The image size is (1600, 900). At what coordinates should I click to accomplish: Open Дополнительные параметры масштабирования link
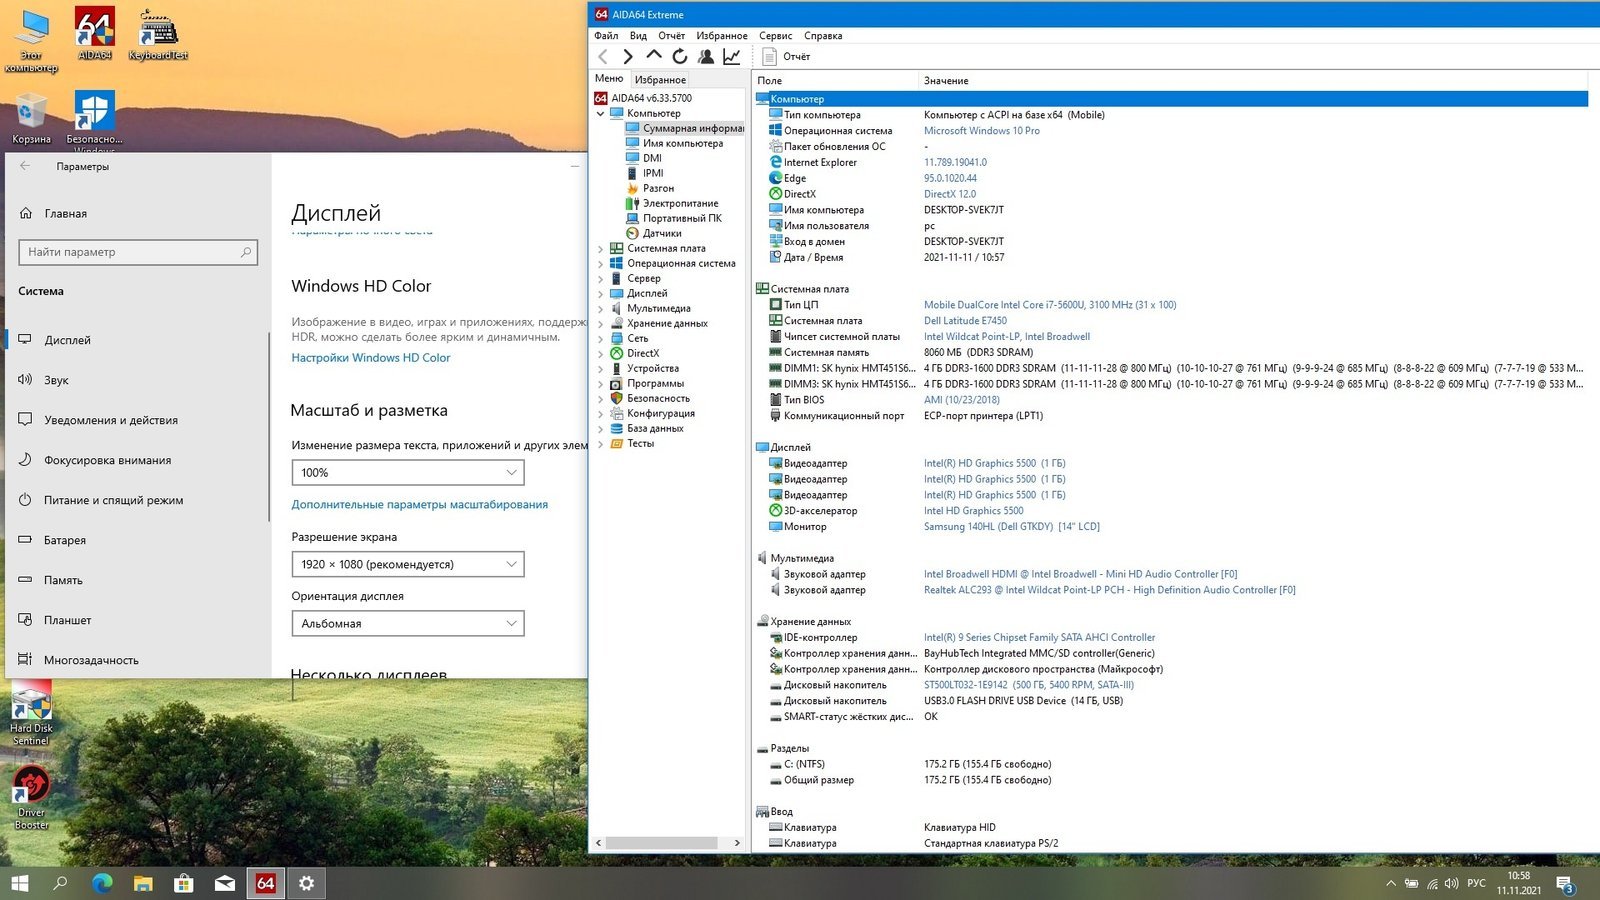point(420,505)
